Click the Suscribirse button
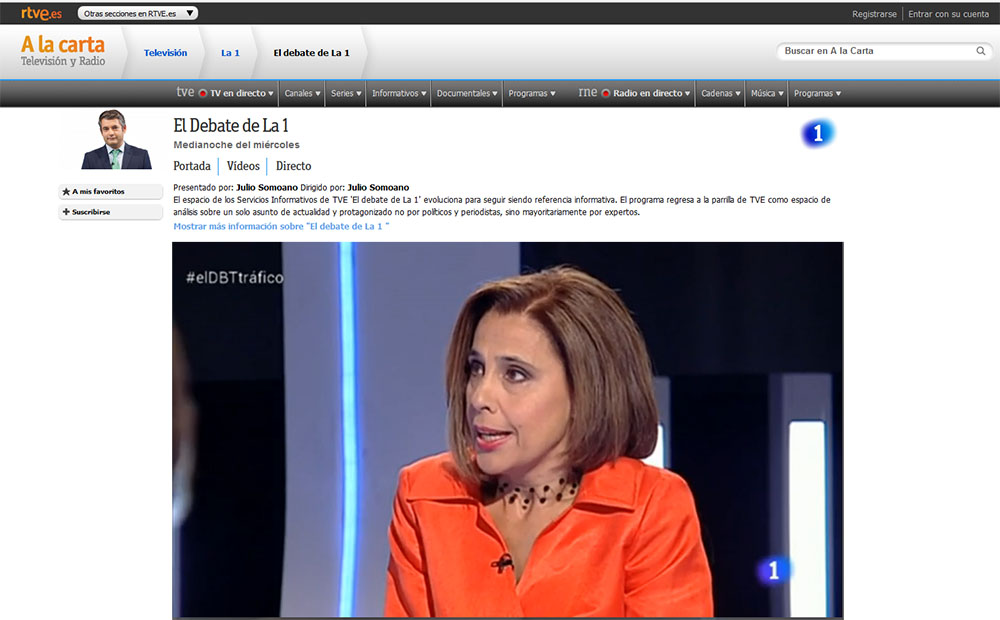Image resolution: width=1000 pixels, height=620 pixels. 111,212
